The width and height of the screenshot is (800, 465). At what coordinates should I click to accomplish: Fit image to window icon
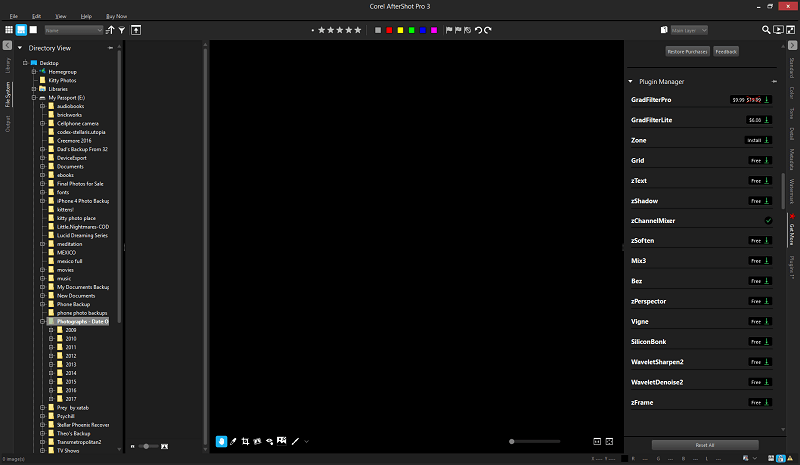coord(609,442)
